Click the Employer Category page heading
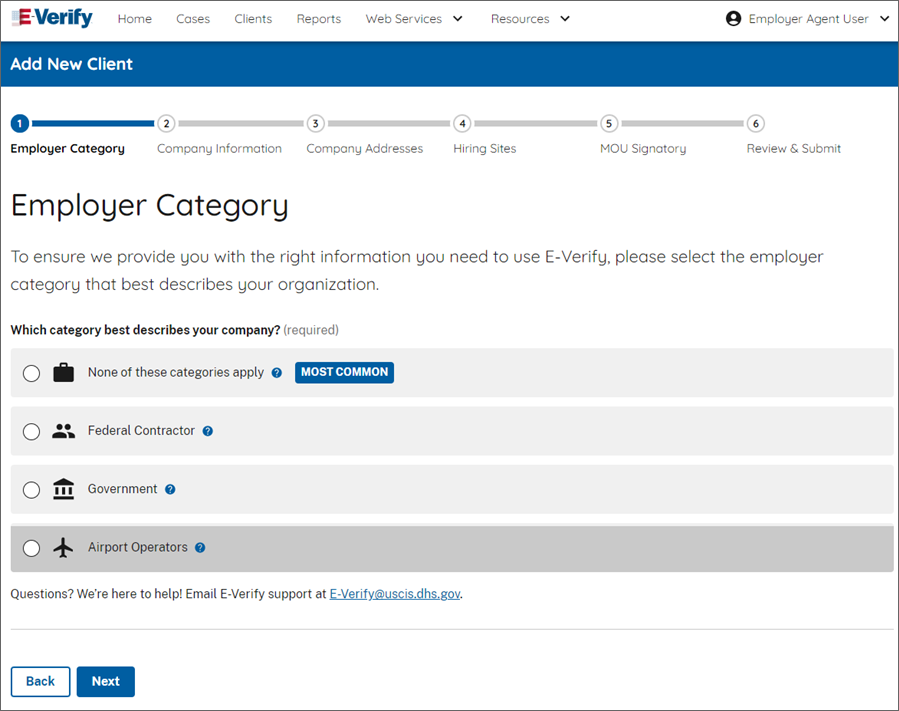The height and width of the screenshot is (711, 899). coord(150,206)
